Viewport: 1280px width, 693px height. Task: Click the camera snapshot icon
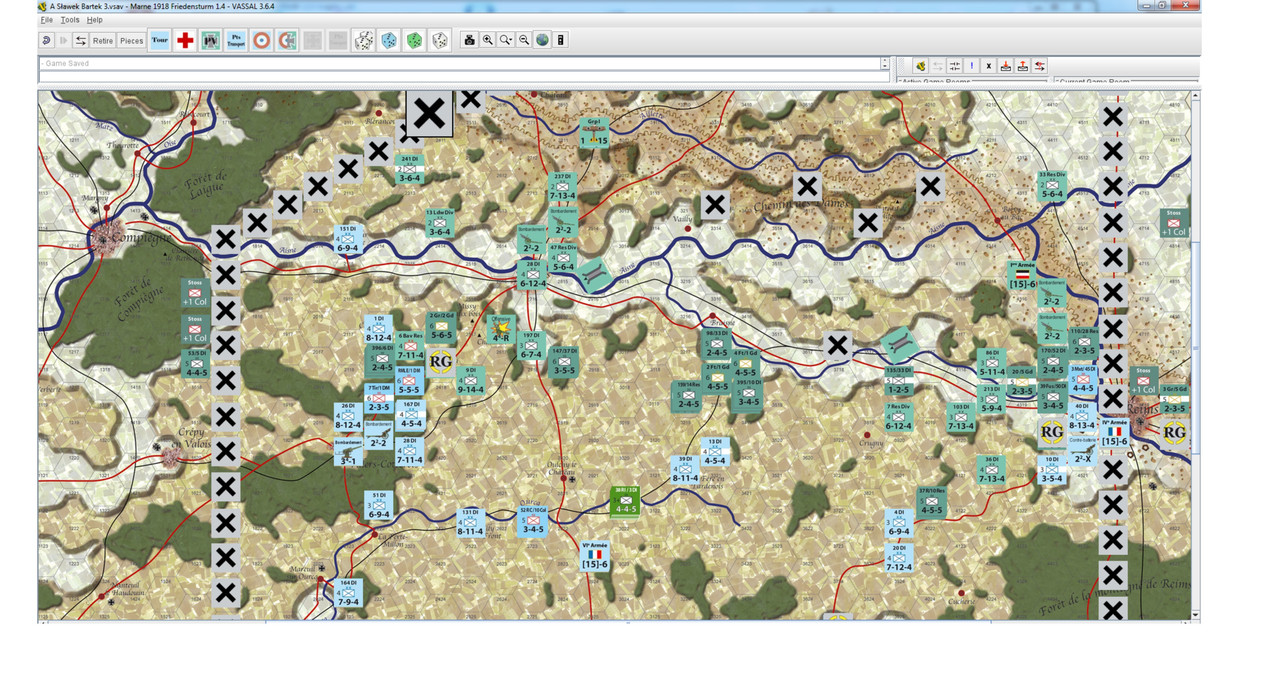tap(469, 40)
